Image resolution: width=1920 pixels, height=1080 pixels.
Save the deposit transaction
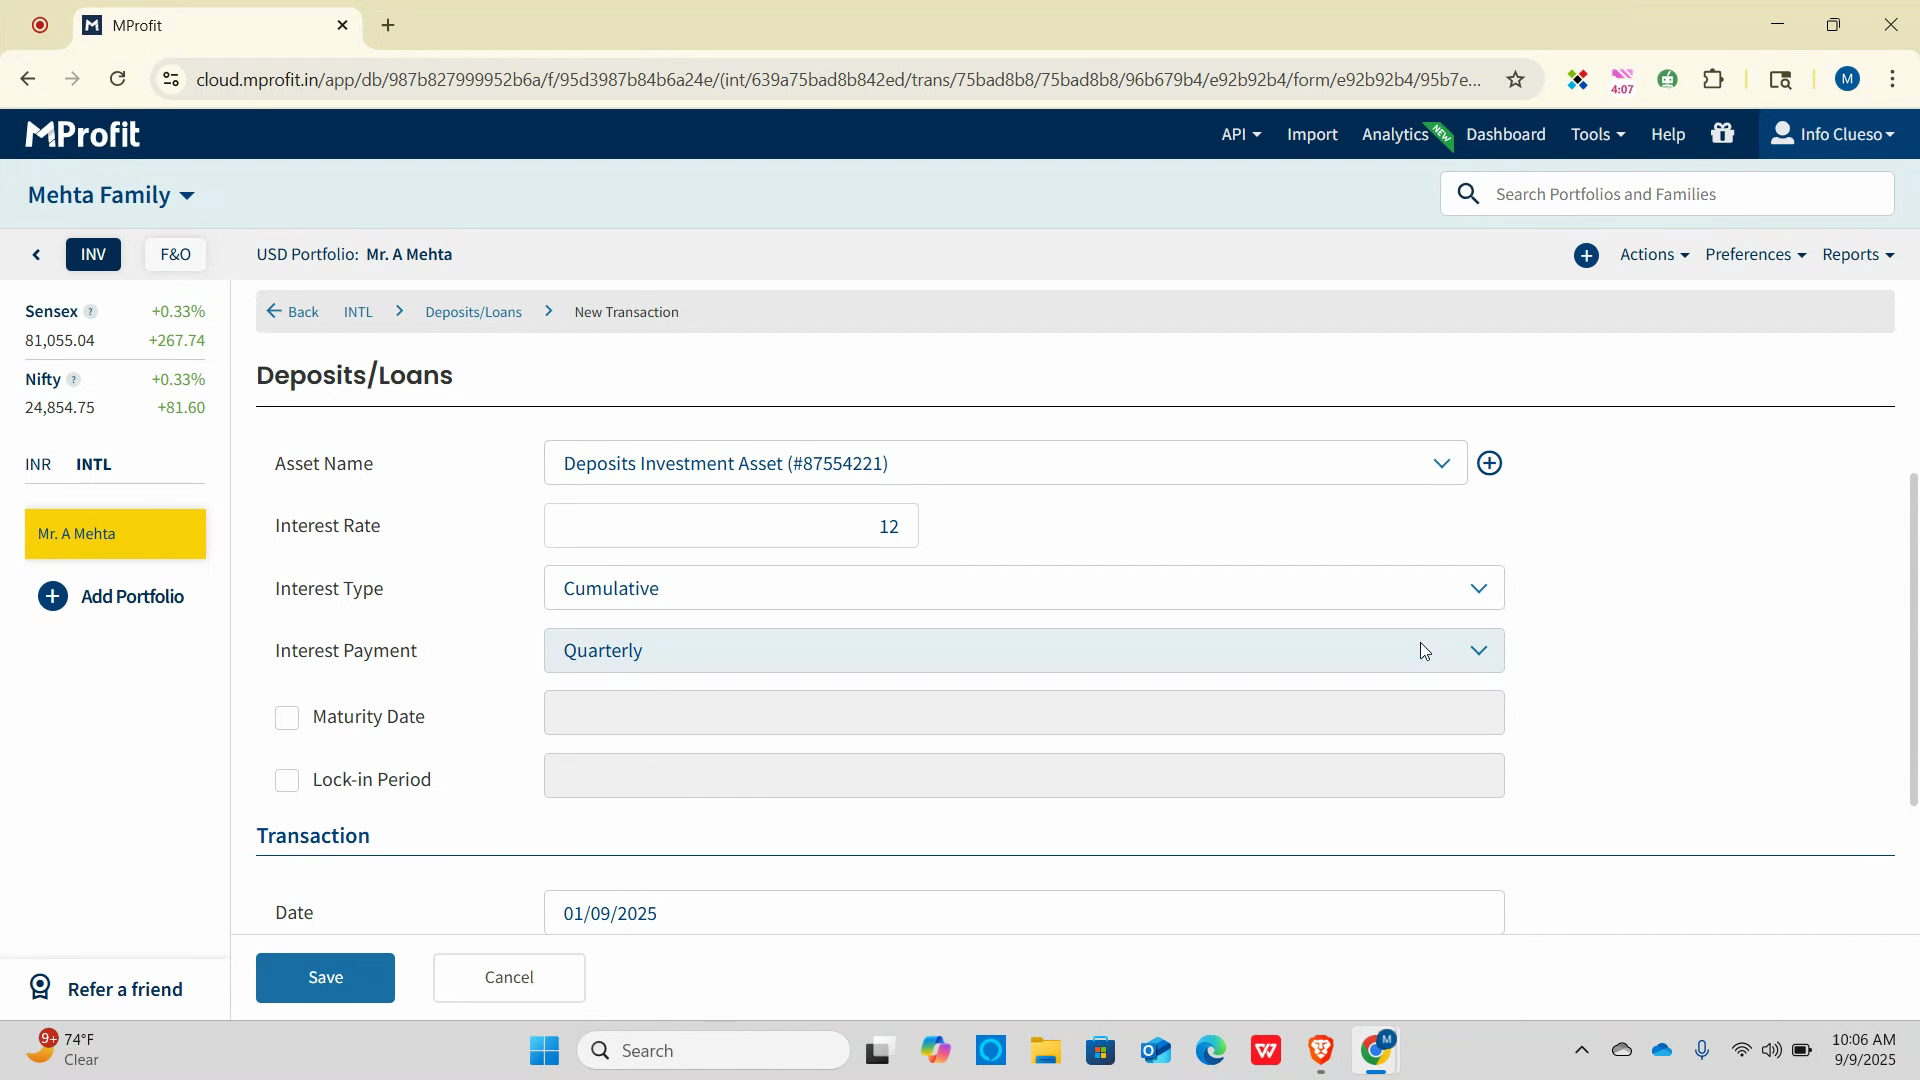(325, 977)
